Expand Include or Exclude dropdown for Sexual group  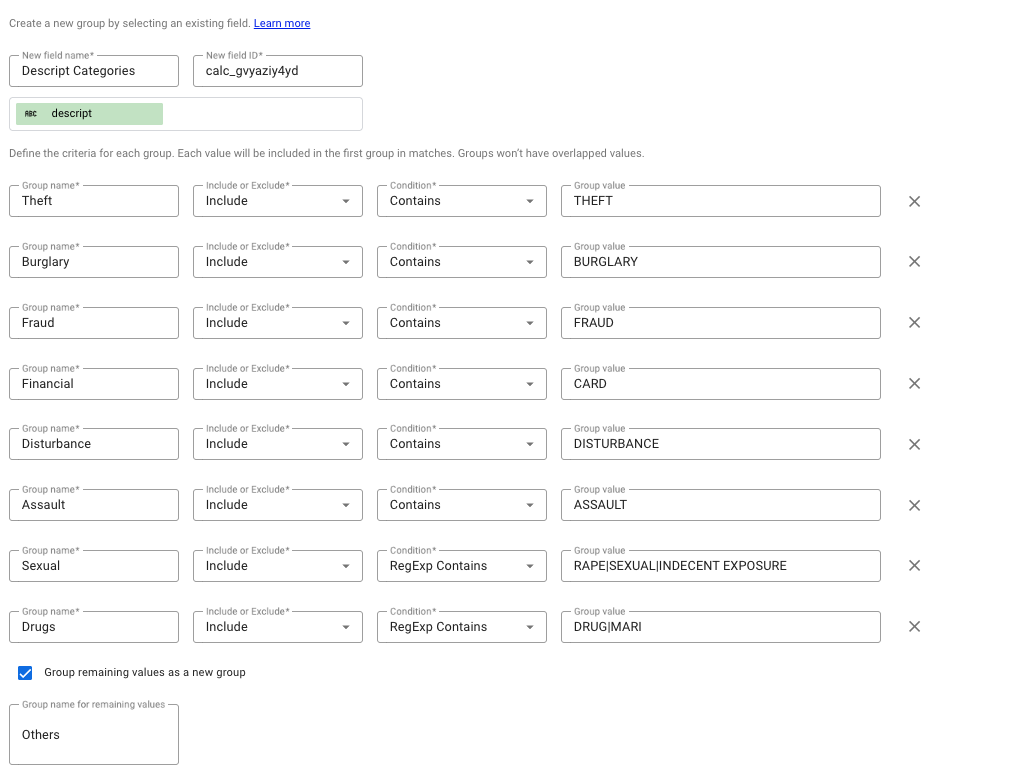[x=277, y=566]
